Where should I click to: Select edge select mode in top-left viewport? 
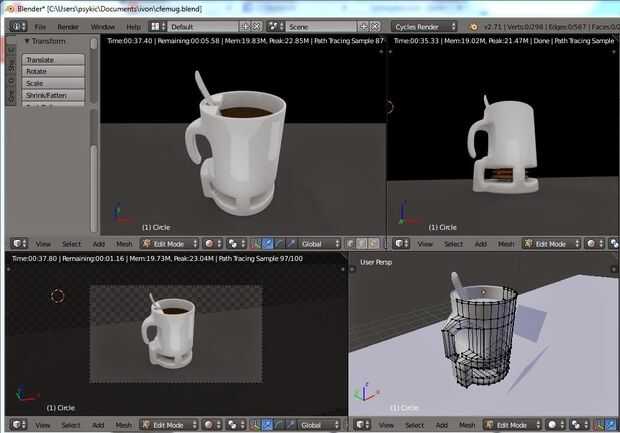pyautogui.click(x=362, y=244)
